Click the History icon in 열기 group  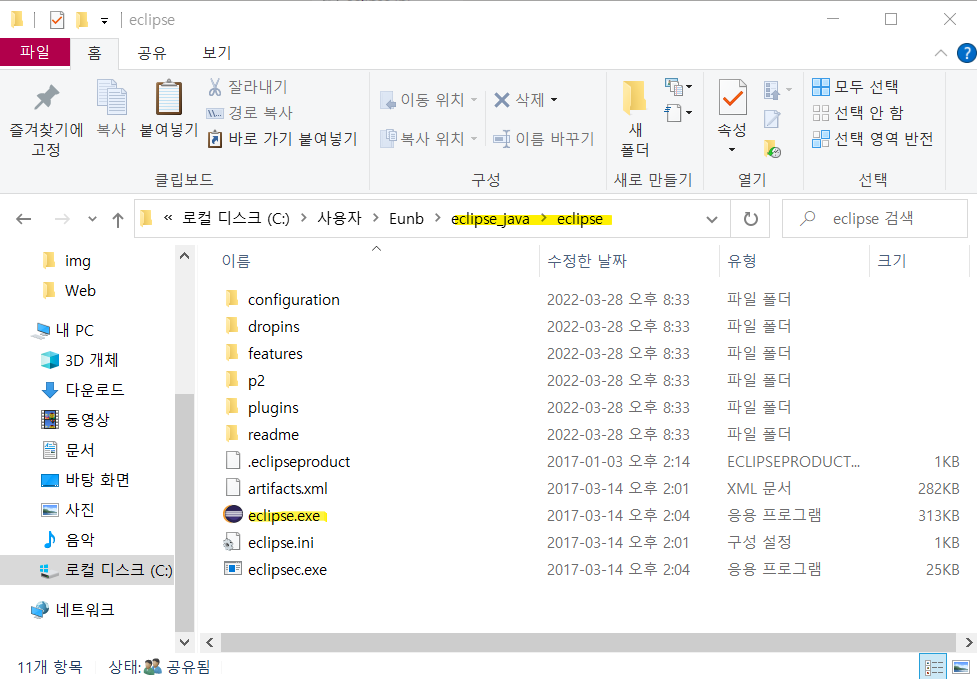(773, 149)
